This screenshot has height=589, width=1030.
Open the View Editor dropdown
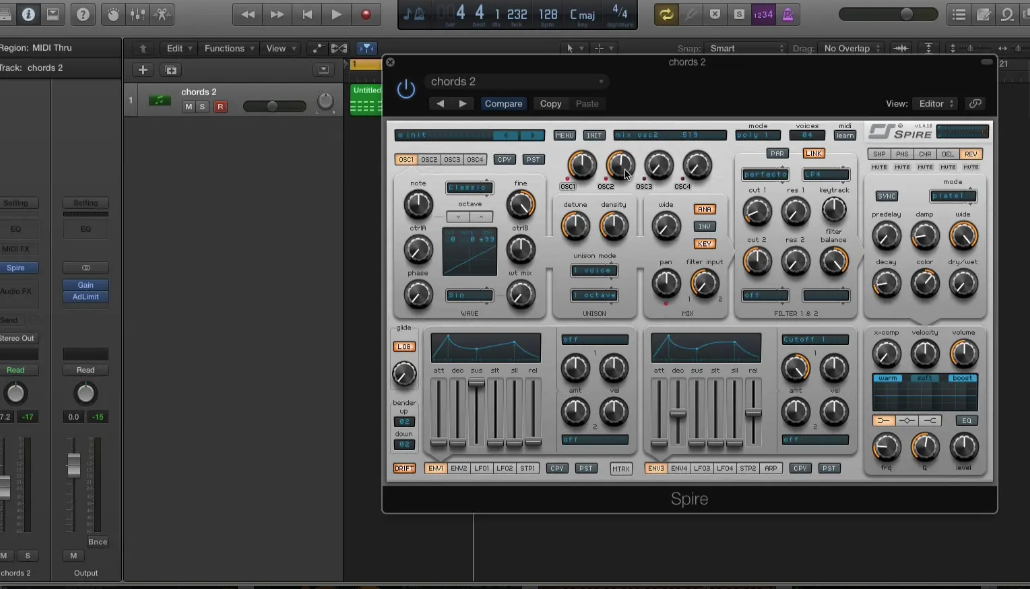coord(936,104)
